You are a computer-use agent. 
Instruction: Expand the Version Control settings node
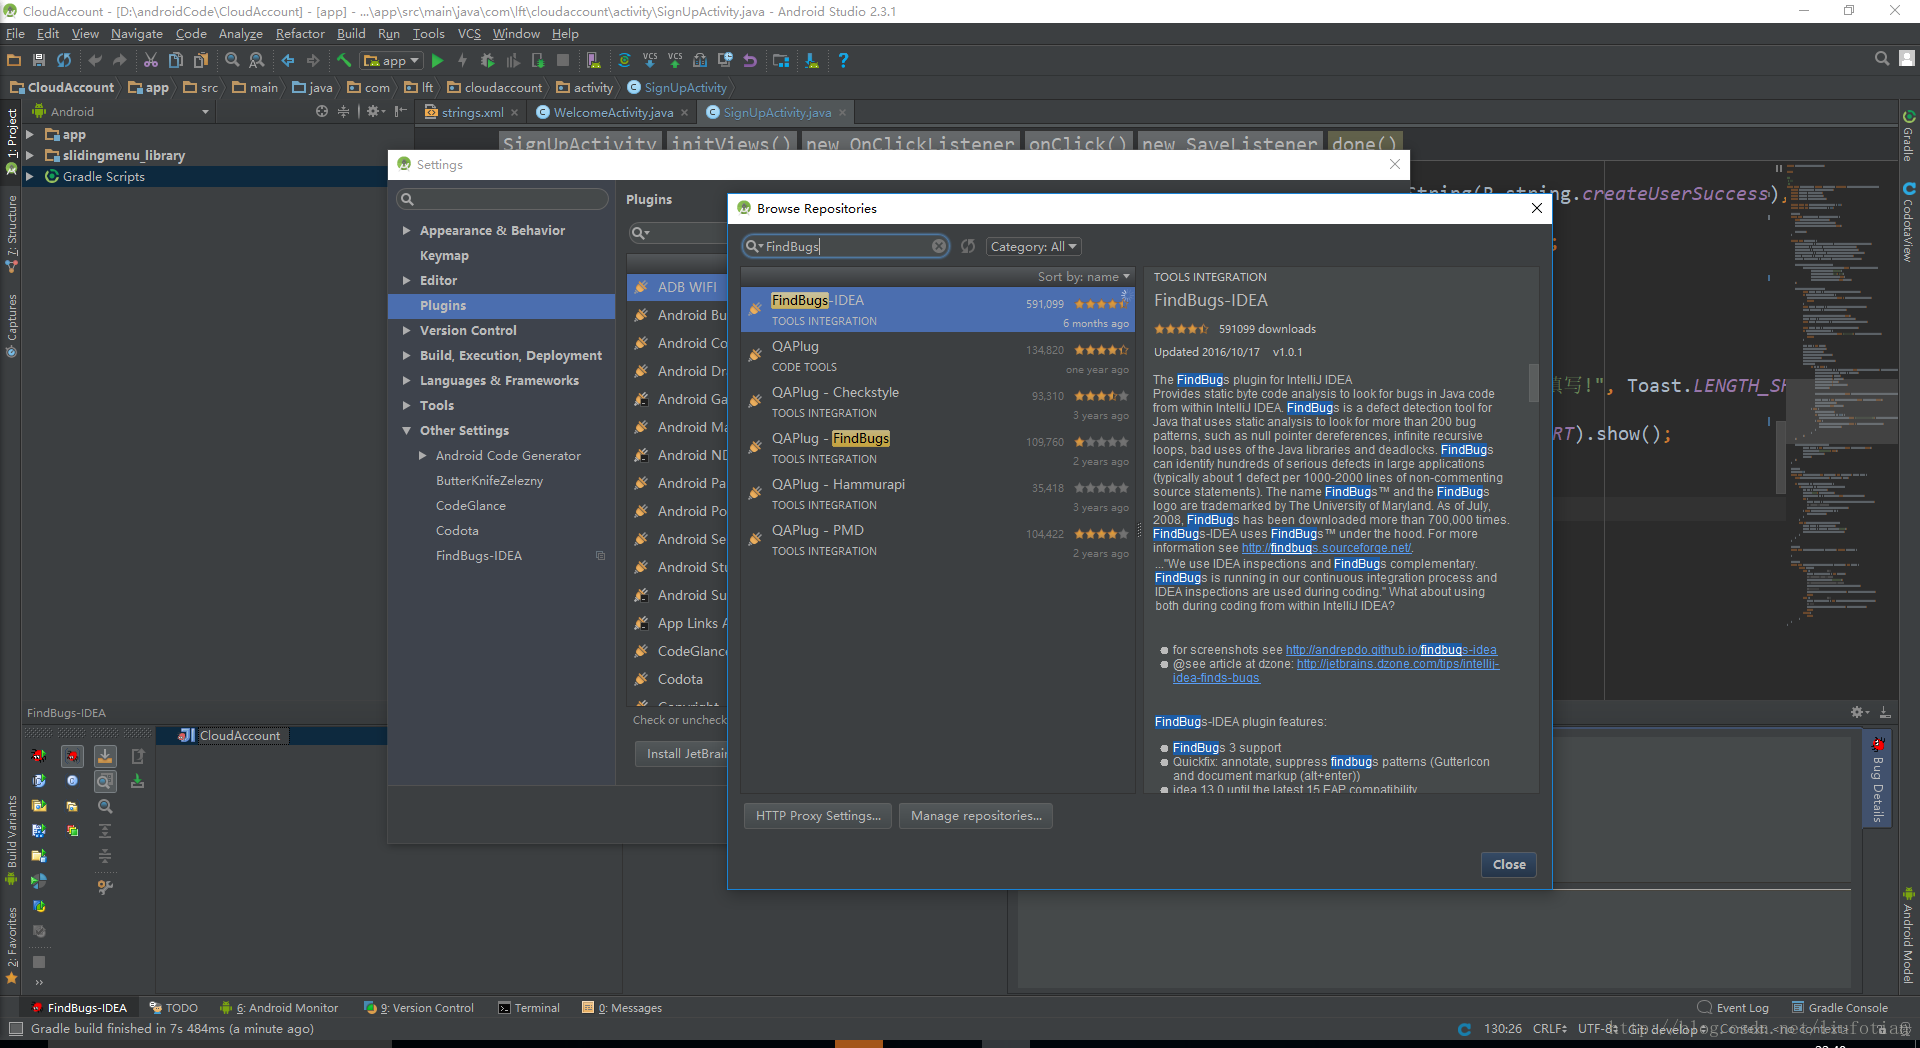[x=407, y=330]
